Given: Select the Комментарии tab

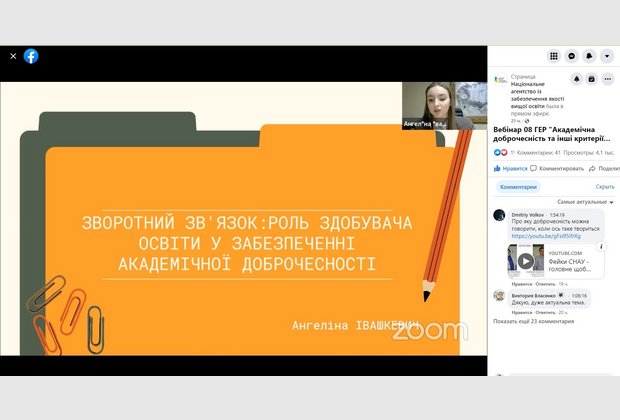Looking at the screenshot, I should 518,186.
